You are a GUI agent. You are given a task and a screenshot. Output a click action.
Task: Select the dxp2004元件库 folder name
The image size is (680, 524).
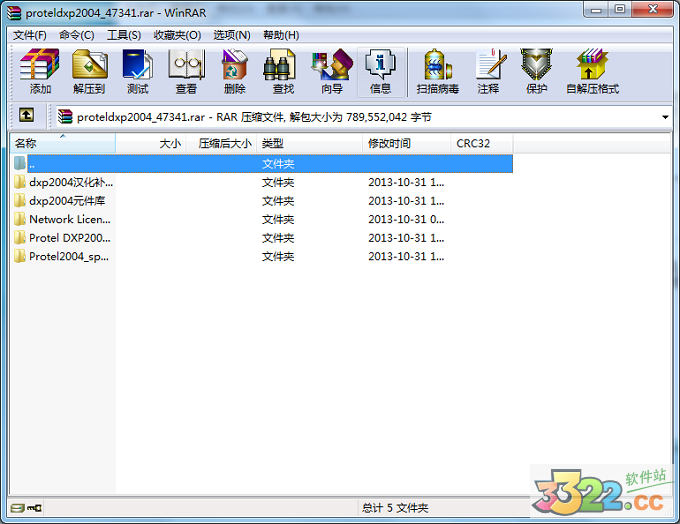pos(67,201)
